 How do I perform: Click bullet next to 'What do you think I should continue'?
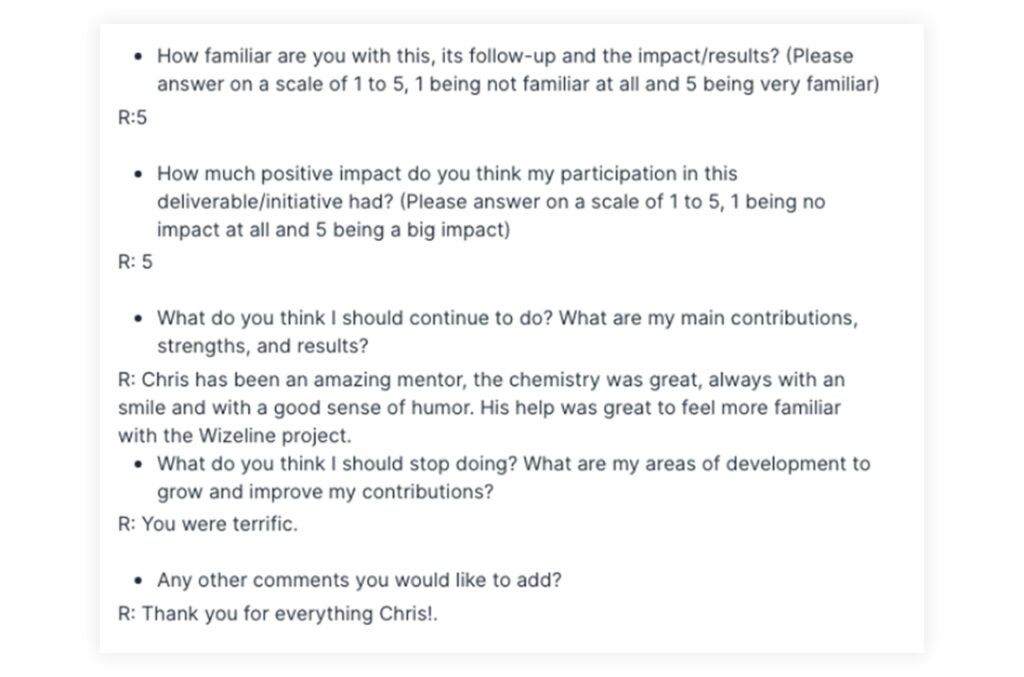coord(139,319)
